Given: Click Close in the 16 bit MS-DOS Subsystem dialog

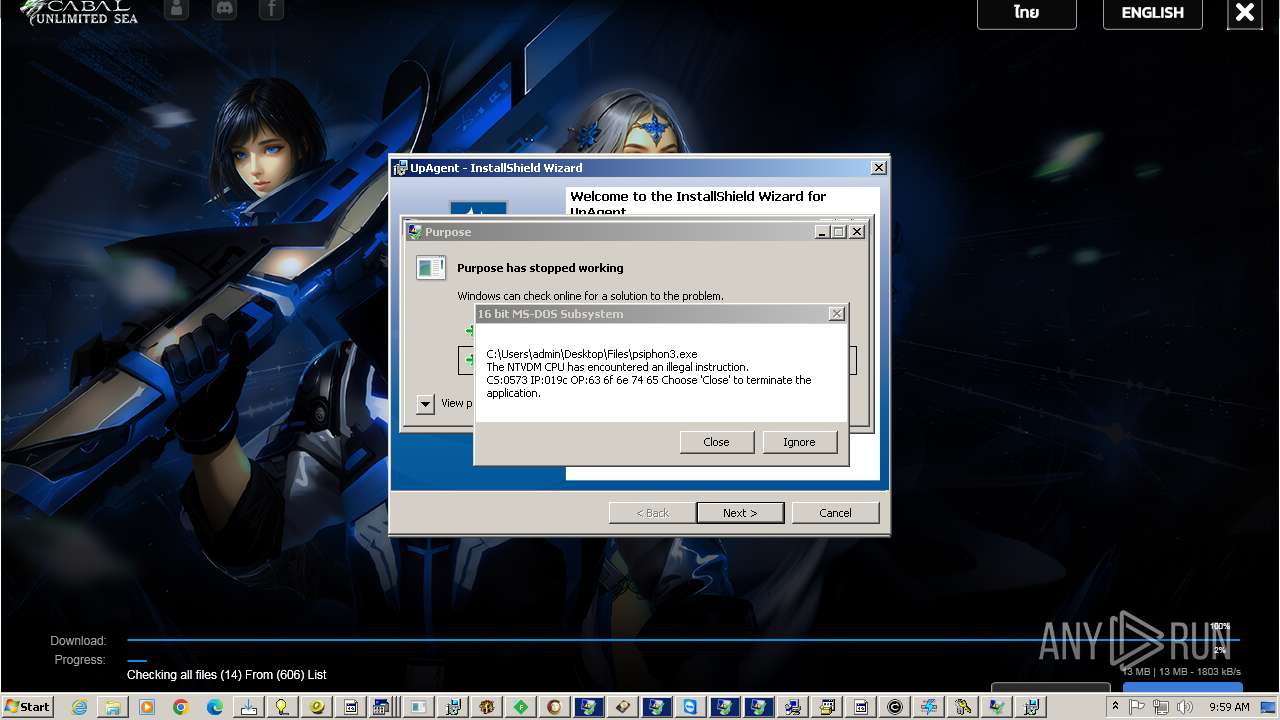Looking at the screenshot, I should coord(717,442).
